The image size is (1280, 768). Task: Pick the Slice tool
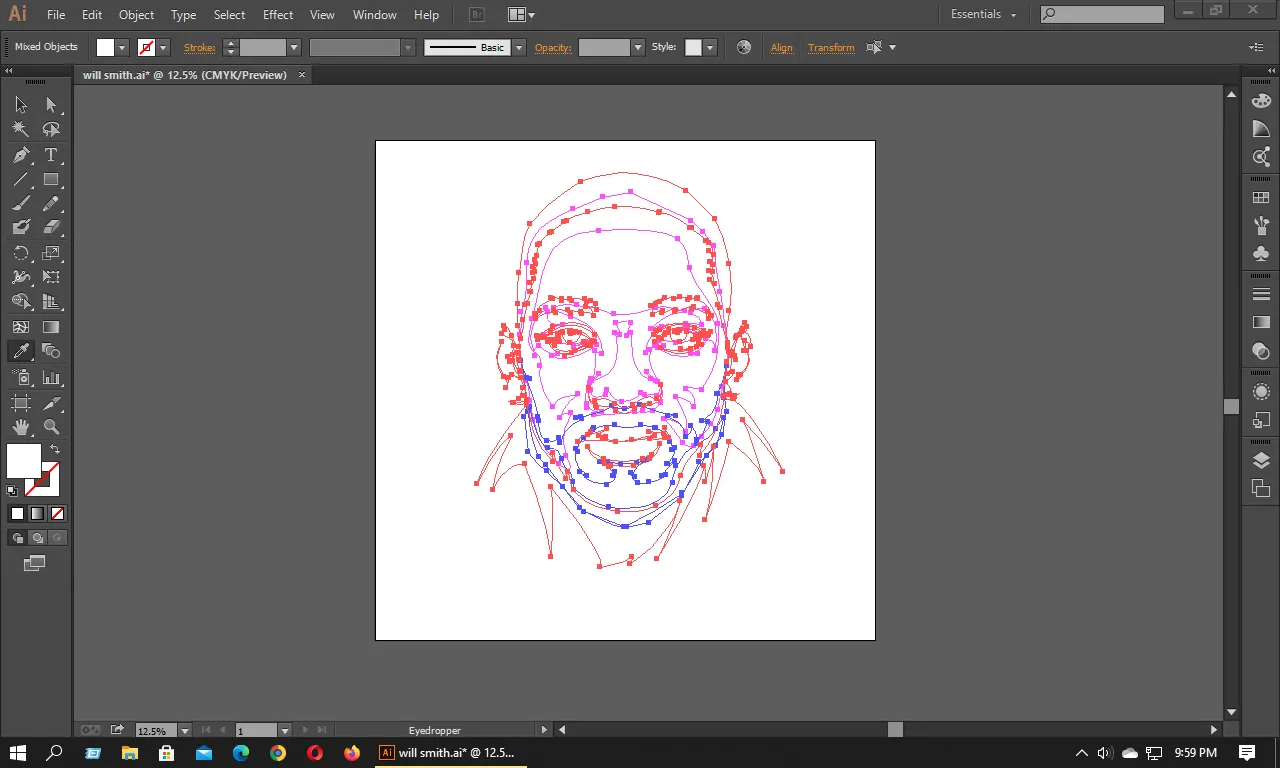coord(51,403)
